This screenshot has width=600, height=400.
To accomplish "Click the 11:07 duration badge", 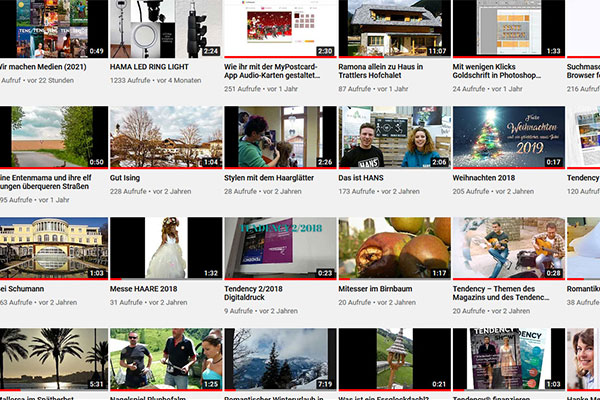I will tap(437, 51).
